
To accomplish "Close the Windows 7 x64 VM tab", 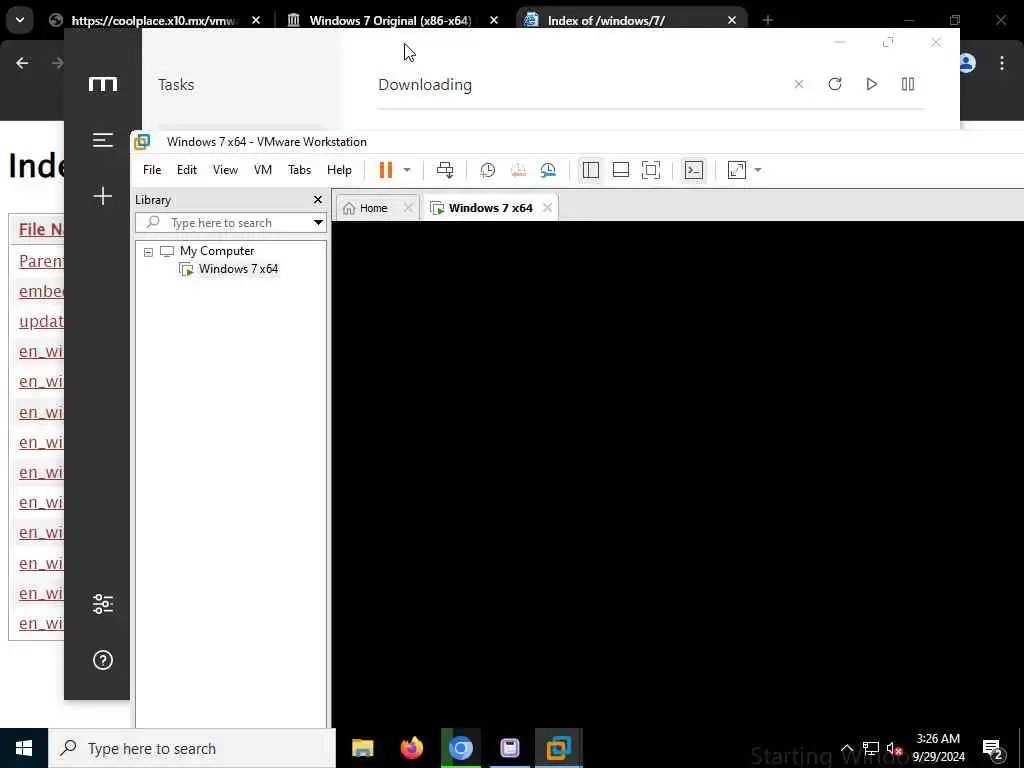I will pyautogui.click(x=547, y=208).
